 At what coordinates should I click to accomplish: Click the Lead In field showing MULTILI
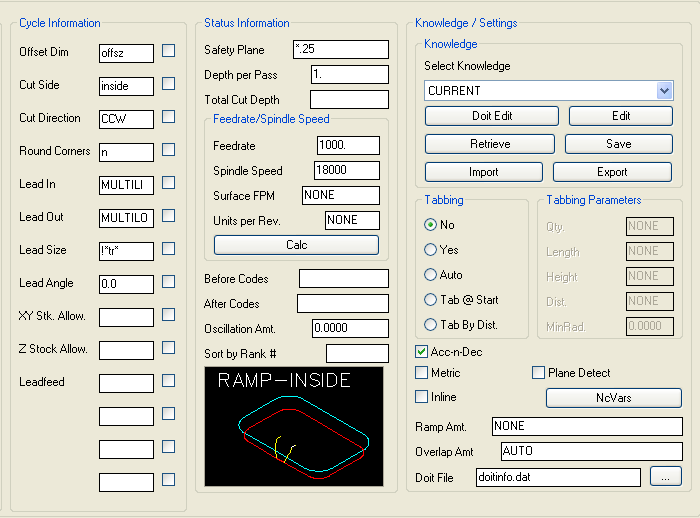tap(126, 185)
